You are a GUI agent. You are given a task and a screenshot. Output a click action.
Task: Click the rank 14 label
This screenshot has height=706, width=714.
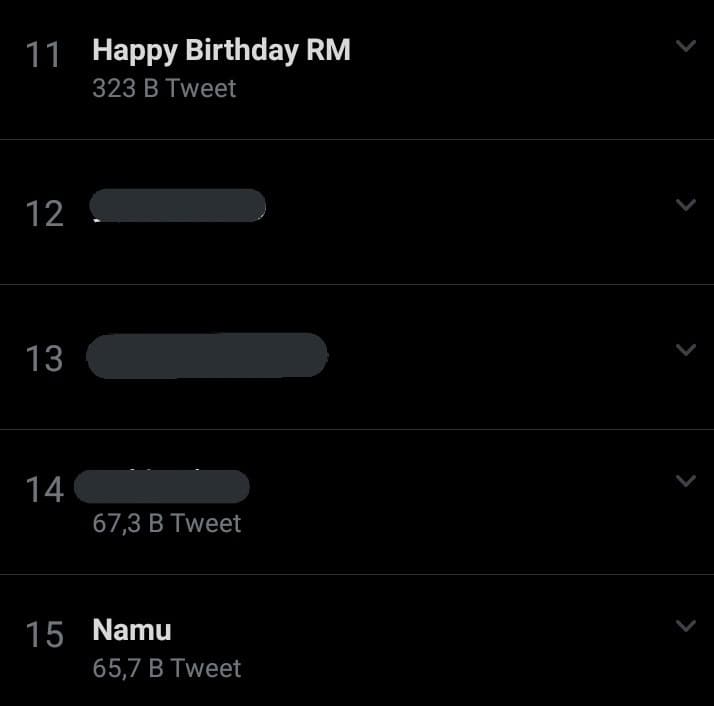tap(44, 490)
